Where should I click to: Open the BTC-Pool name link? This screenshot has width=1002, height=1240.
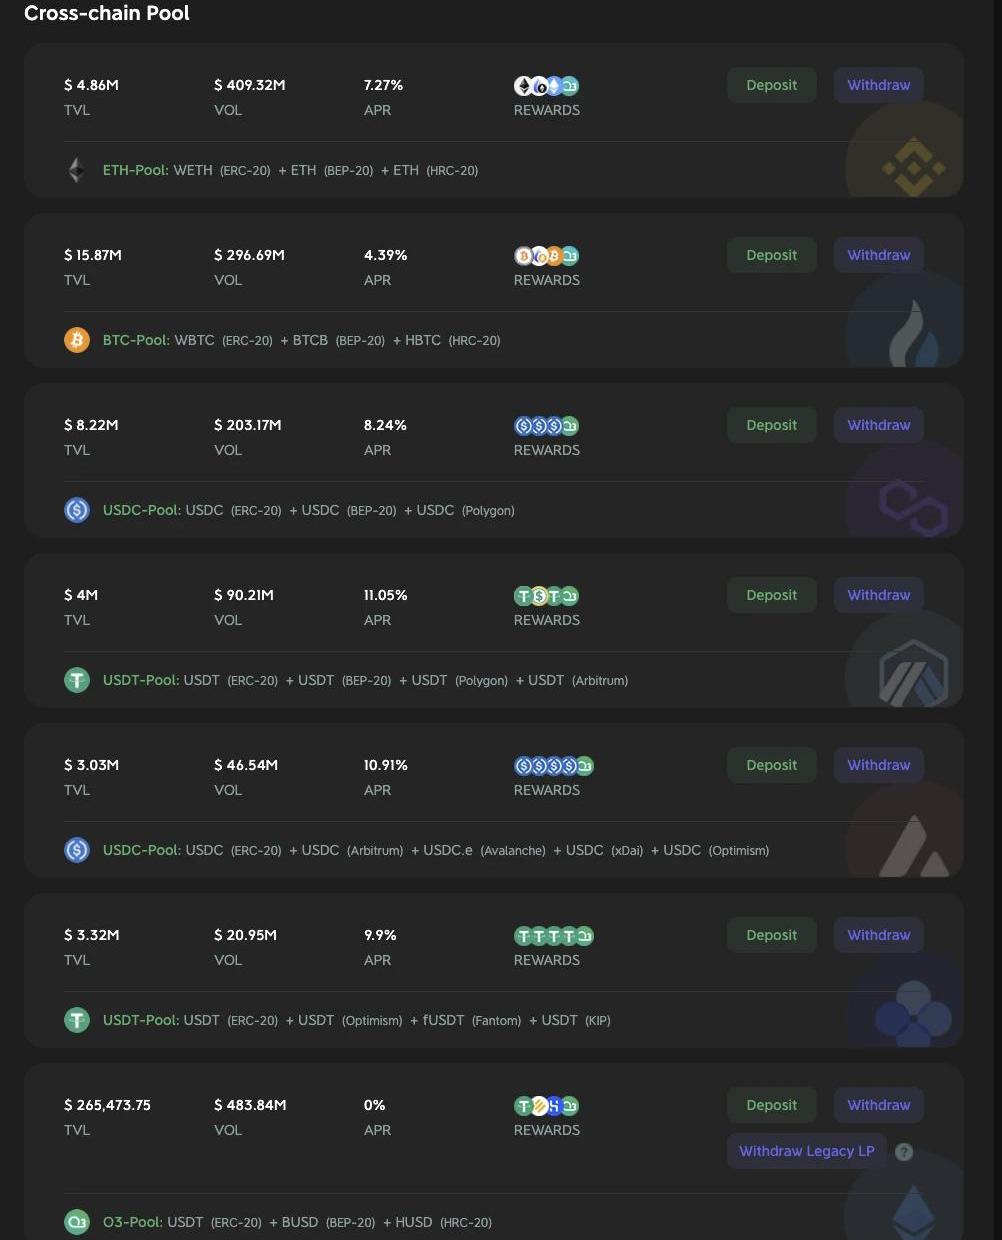[136, 340]
